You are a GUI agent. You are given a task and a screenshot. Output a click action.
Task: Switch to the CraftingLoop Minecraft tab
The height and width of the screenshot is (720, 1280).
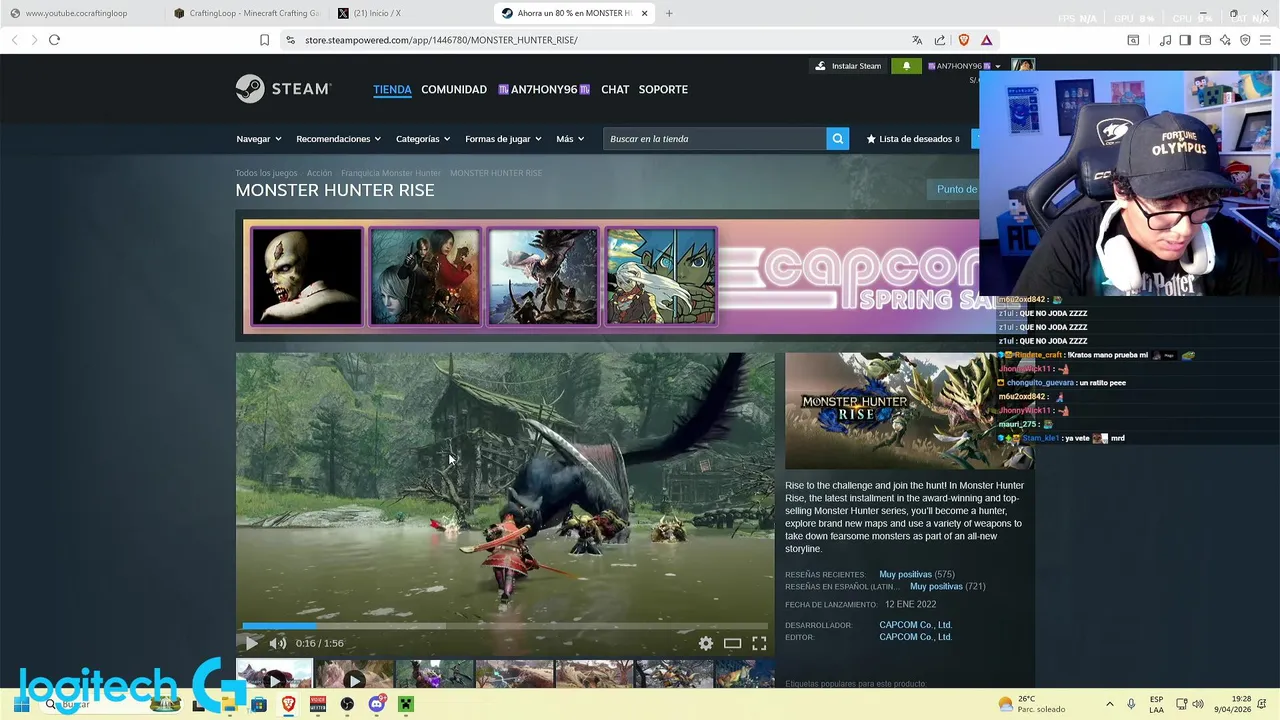coord(246,13)
